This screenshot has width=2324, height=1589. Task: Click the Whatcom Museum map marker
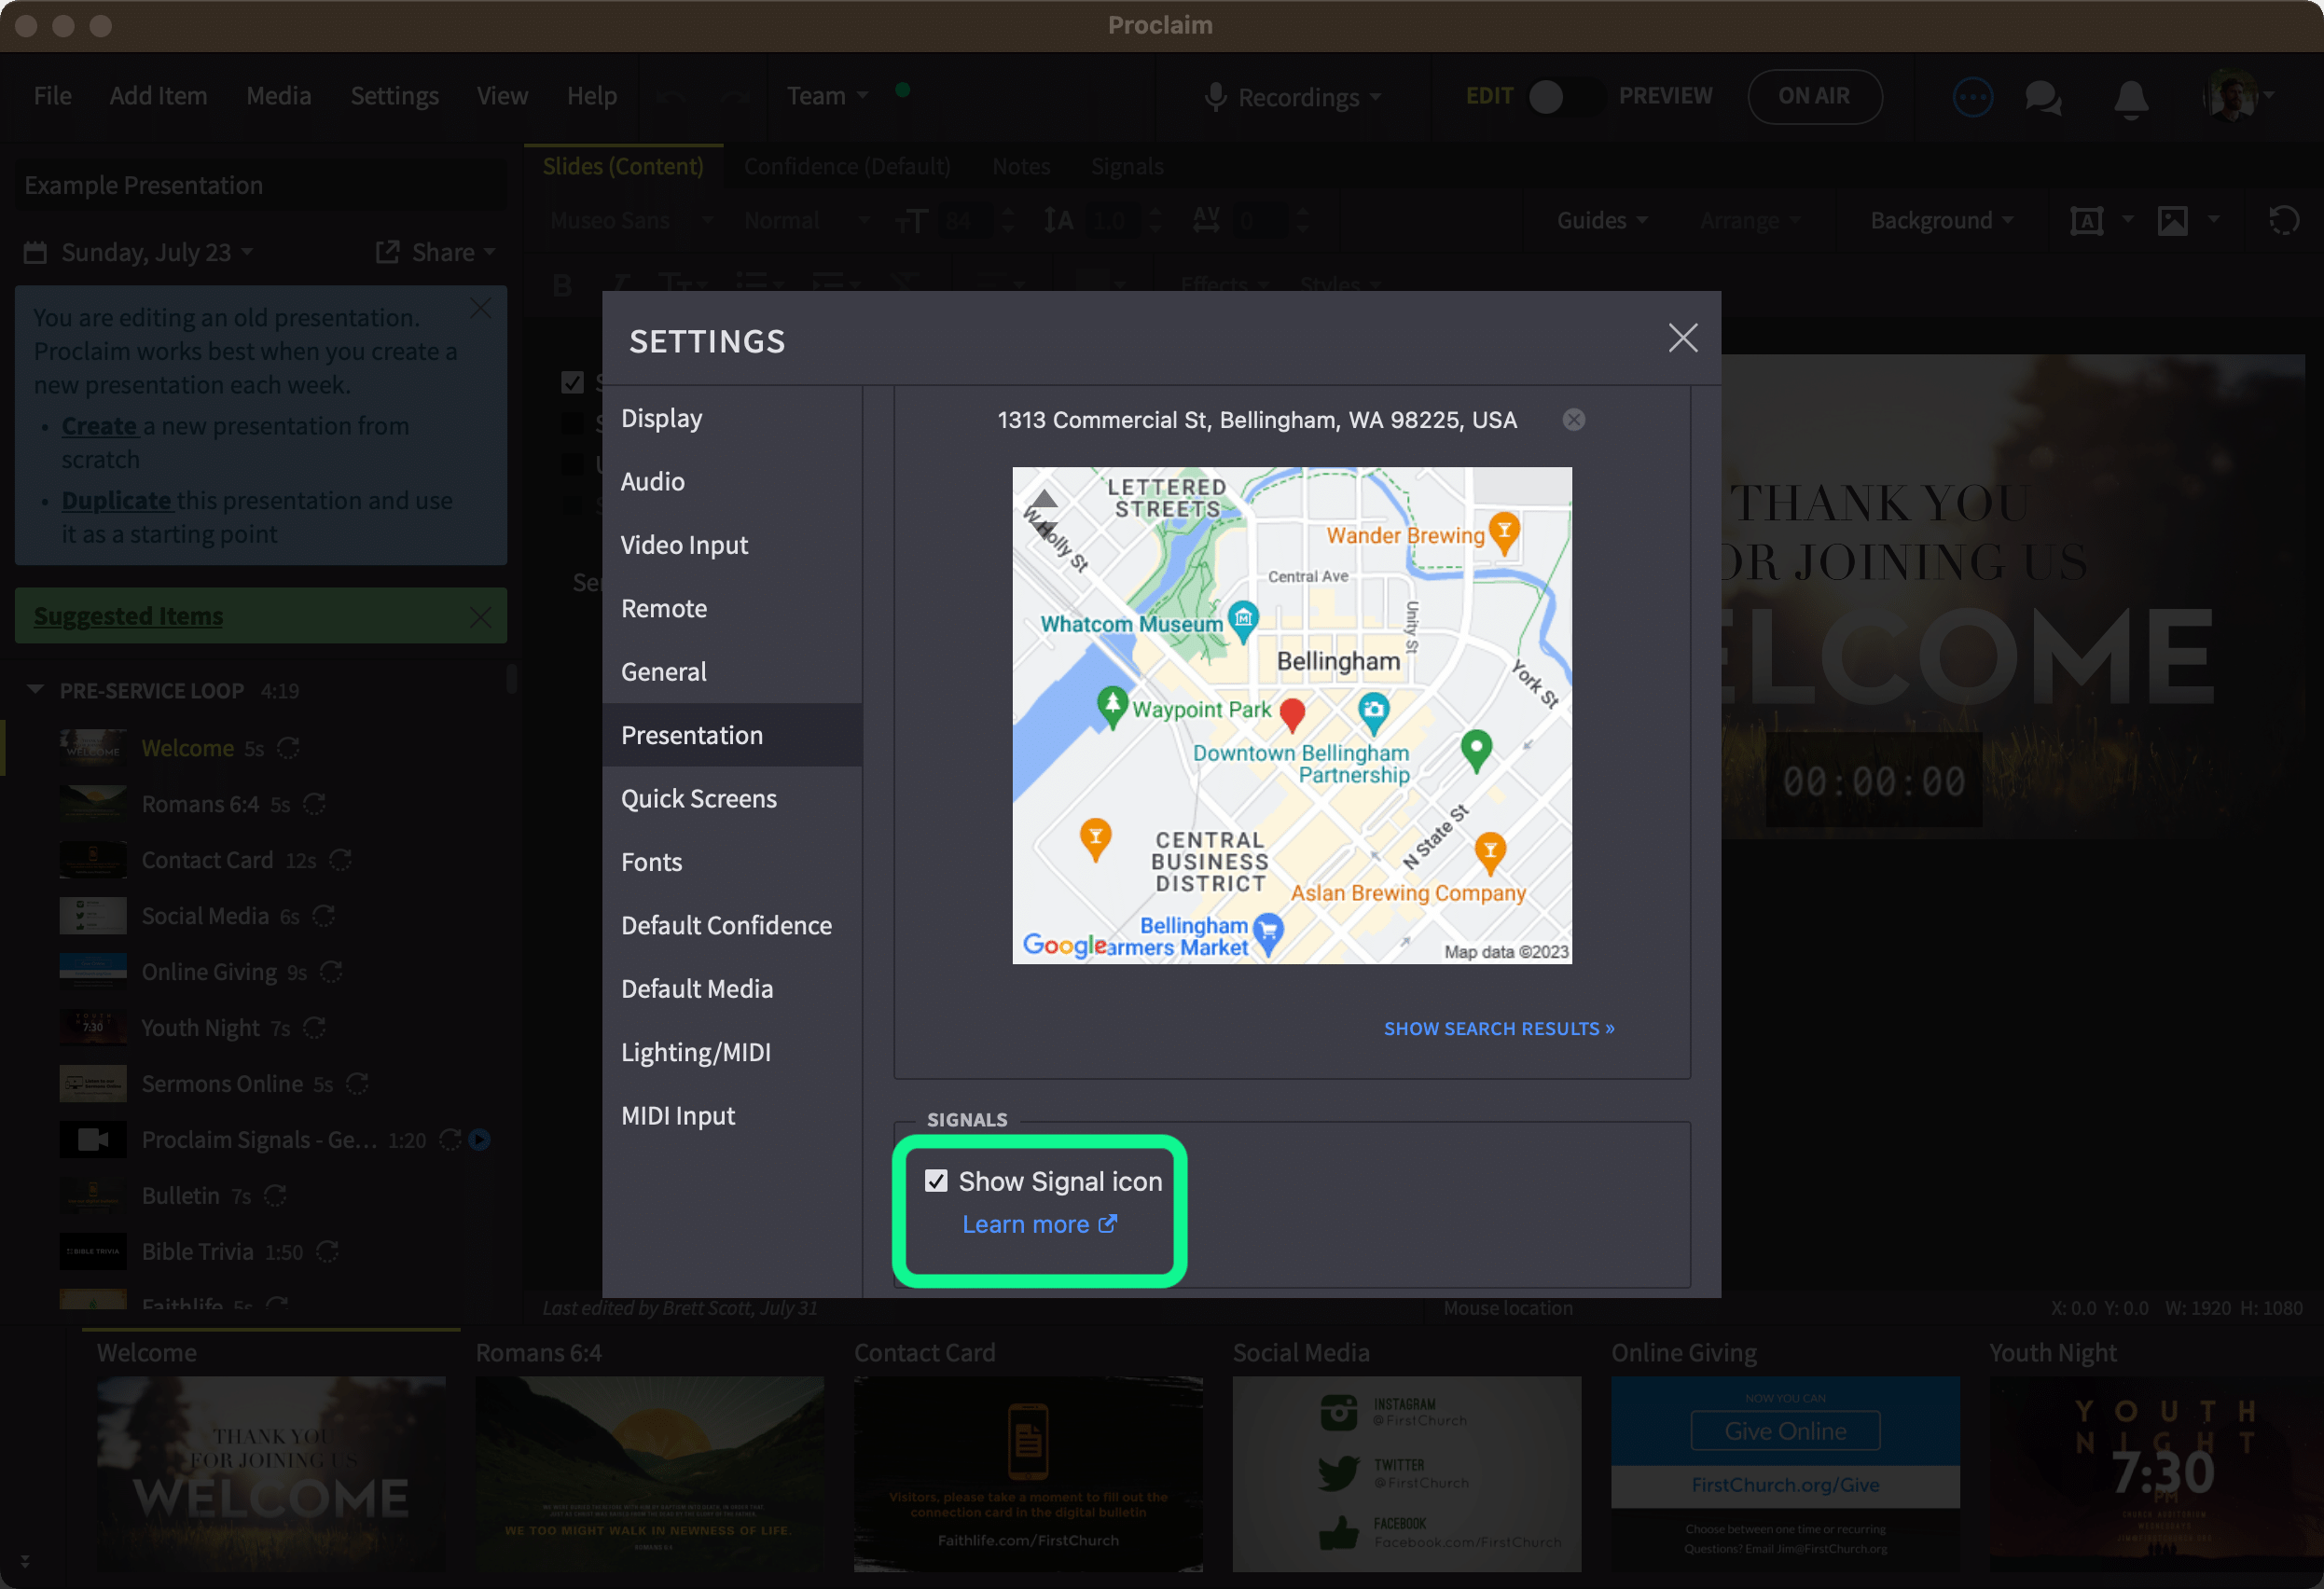coord(1243,619)
